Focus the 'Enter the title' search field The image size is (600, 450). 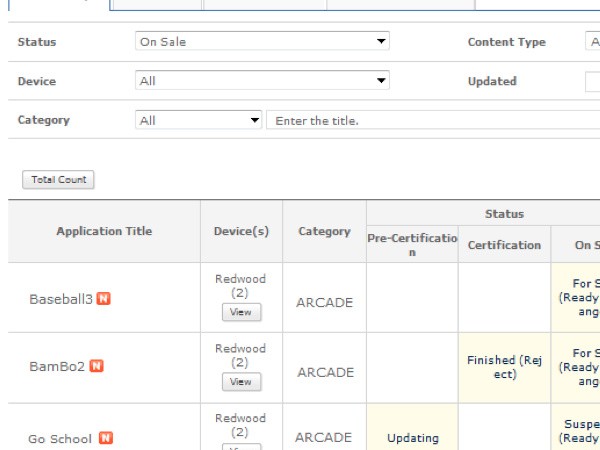point(432,120)
